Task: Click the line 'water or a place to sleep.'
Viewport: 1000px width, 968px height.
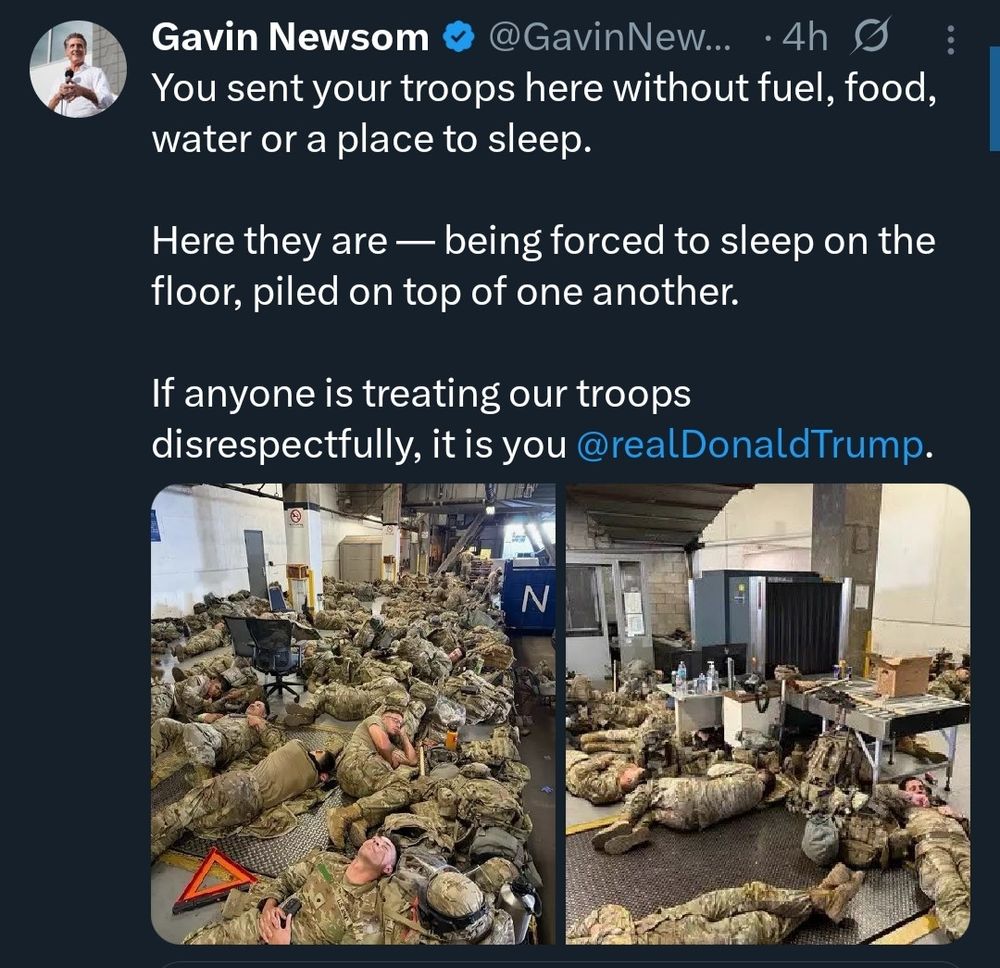Action: pyautogui.click(x=372, y=139)
